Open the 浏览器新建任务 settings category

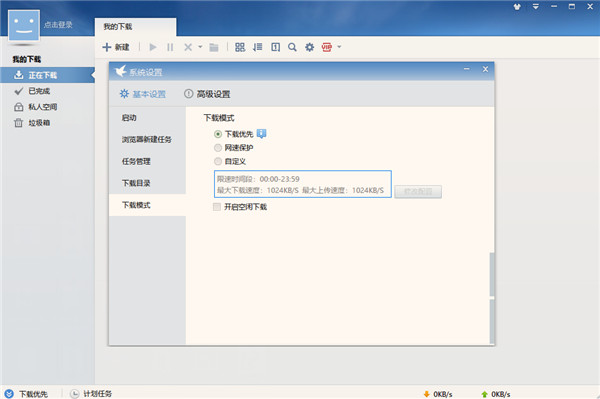tap(147, 139)
